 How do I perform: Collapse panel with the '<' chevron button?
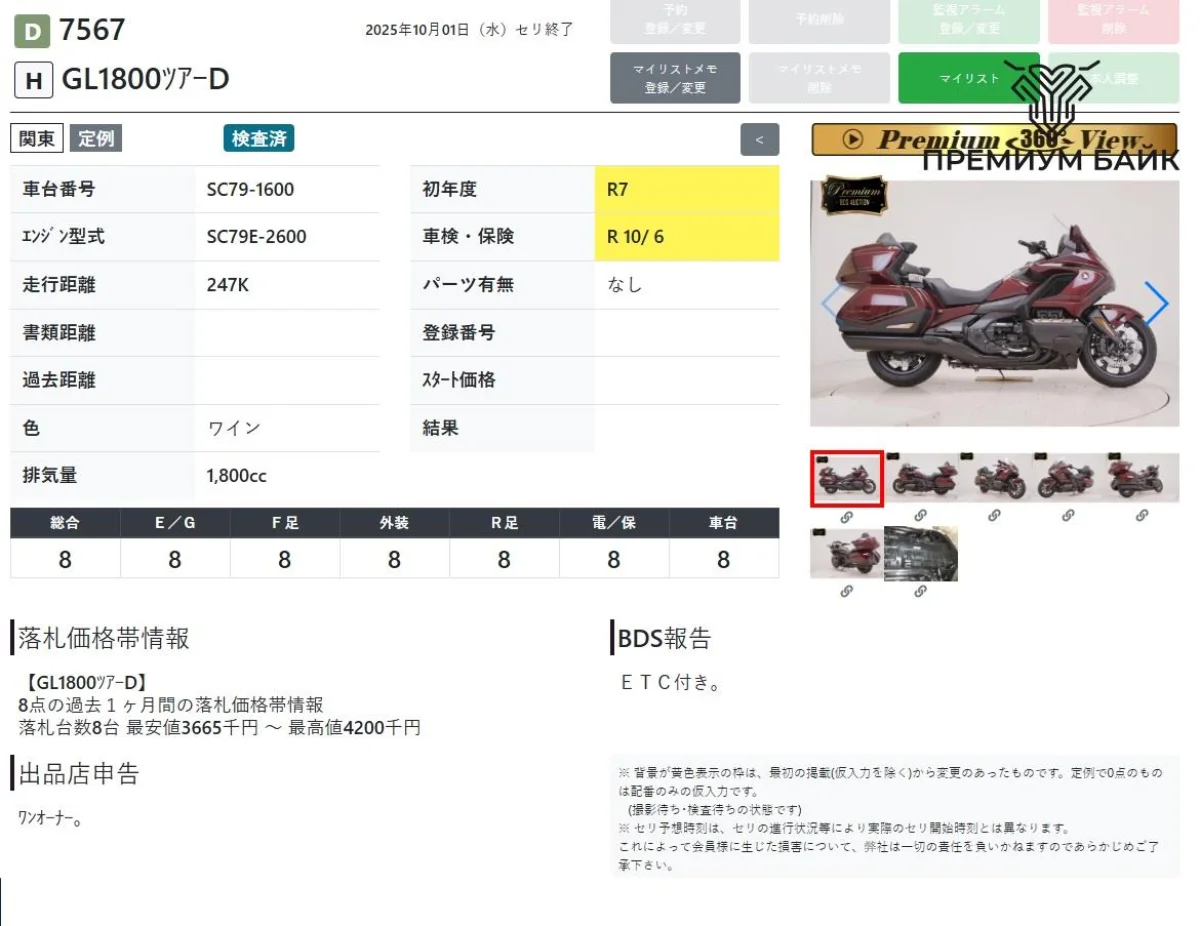(x=759, y=140)
